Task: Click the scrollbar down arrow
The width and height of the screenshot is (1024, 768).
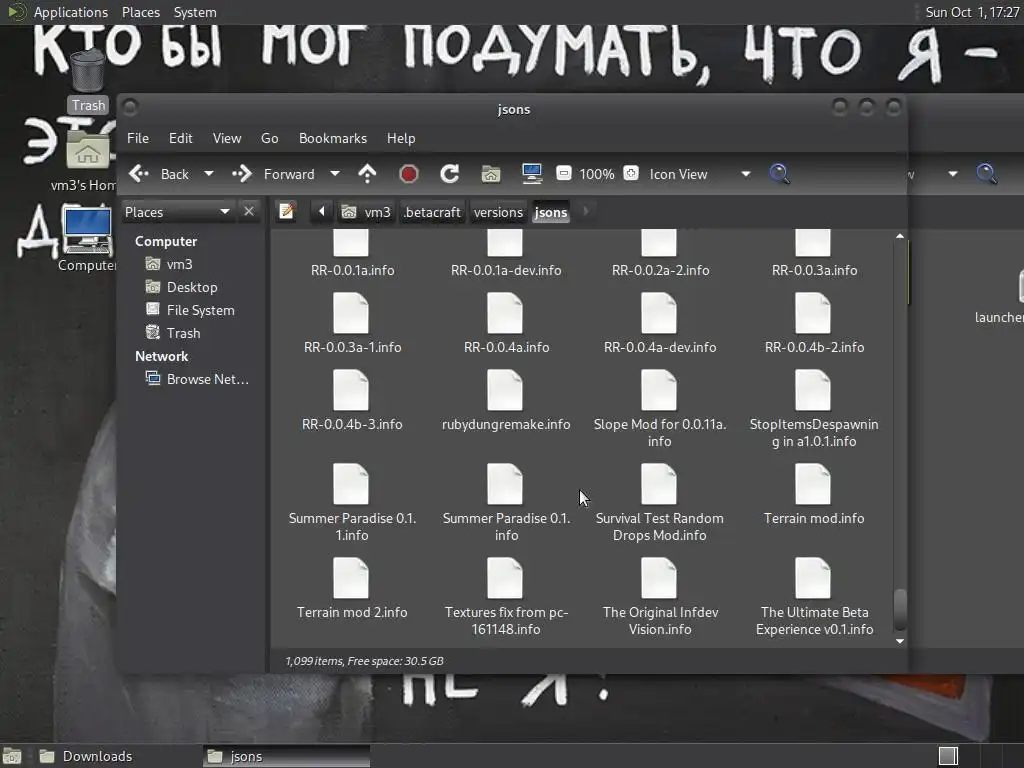Action: [900, 641]
